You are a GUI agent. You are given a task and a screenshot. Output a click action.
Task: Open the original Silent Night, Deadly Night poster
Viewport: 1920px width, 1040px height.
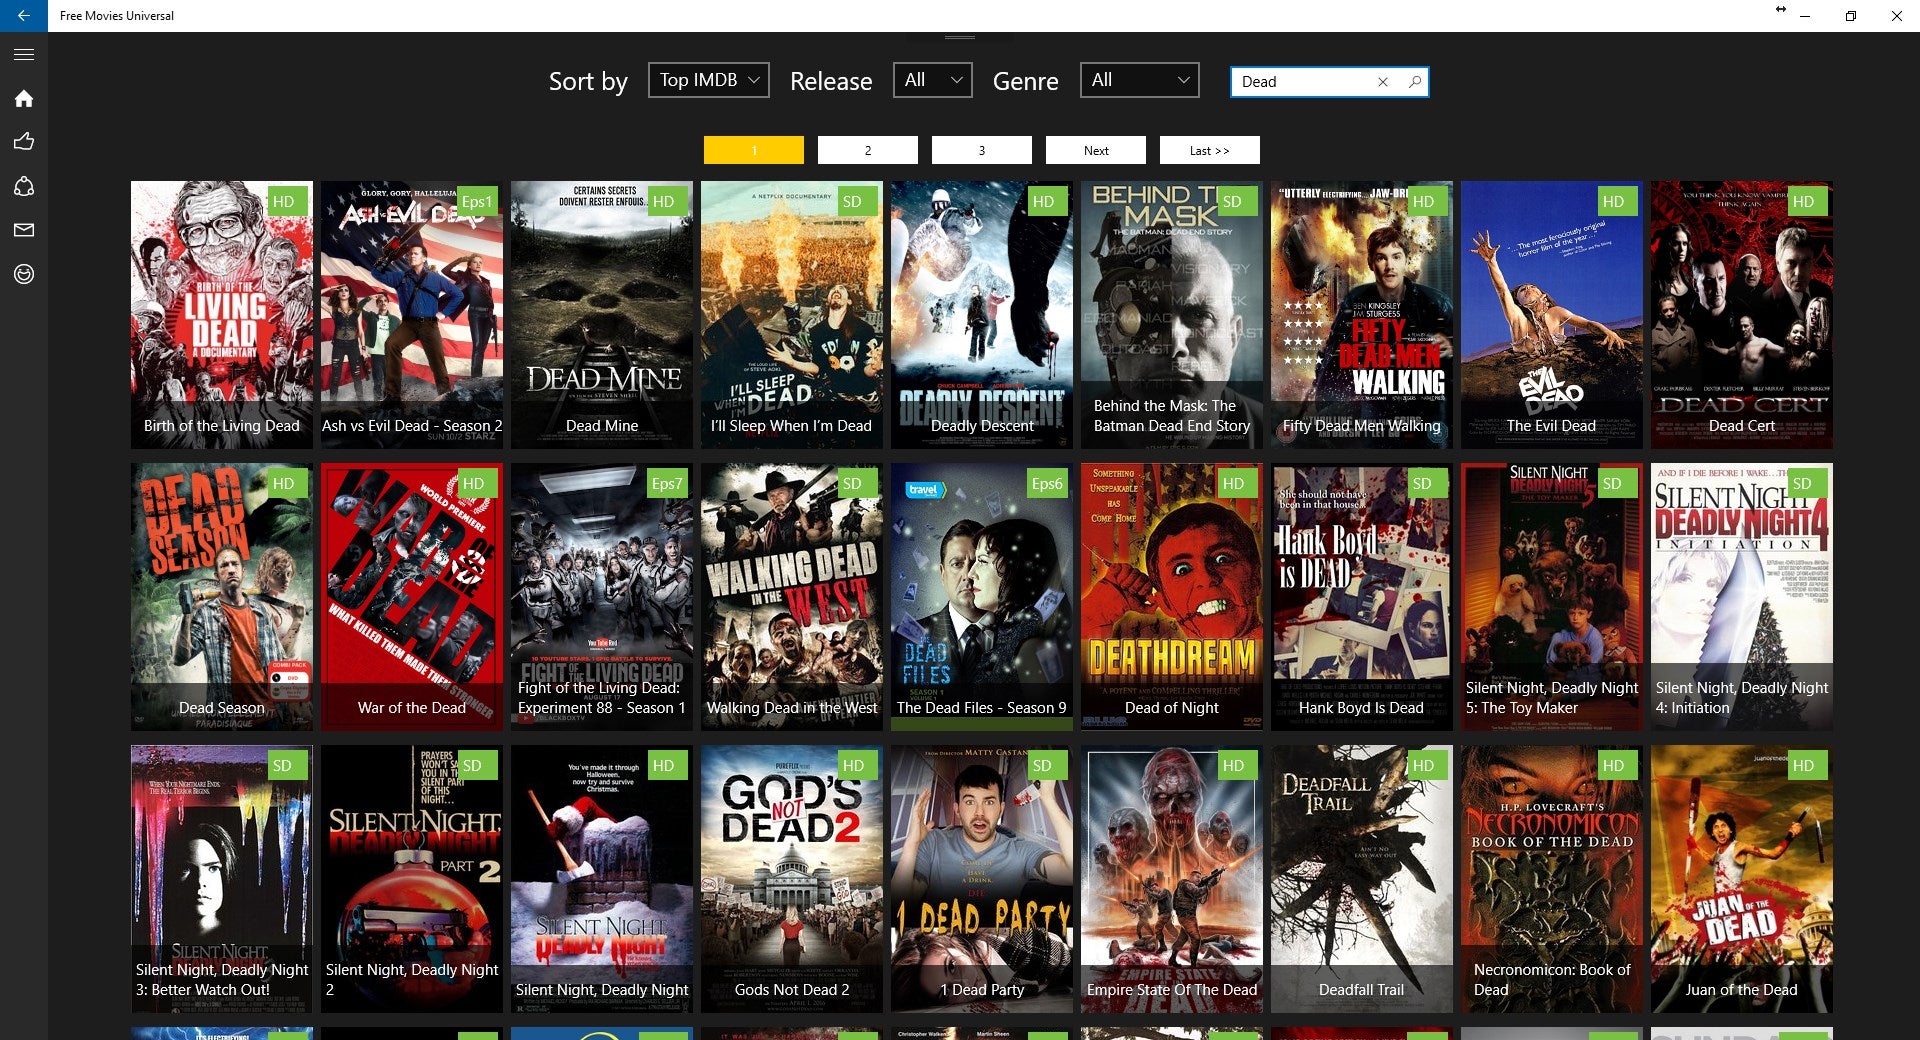(x=602, y=879)
